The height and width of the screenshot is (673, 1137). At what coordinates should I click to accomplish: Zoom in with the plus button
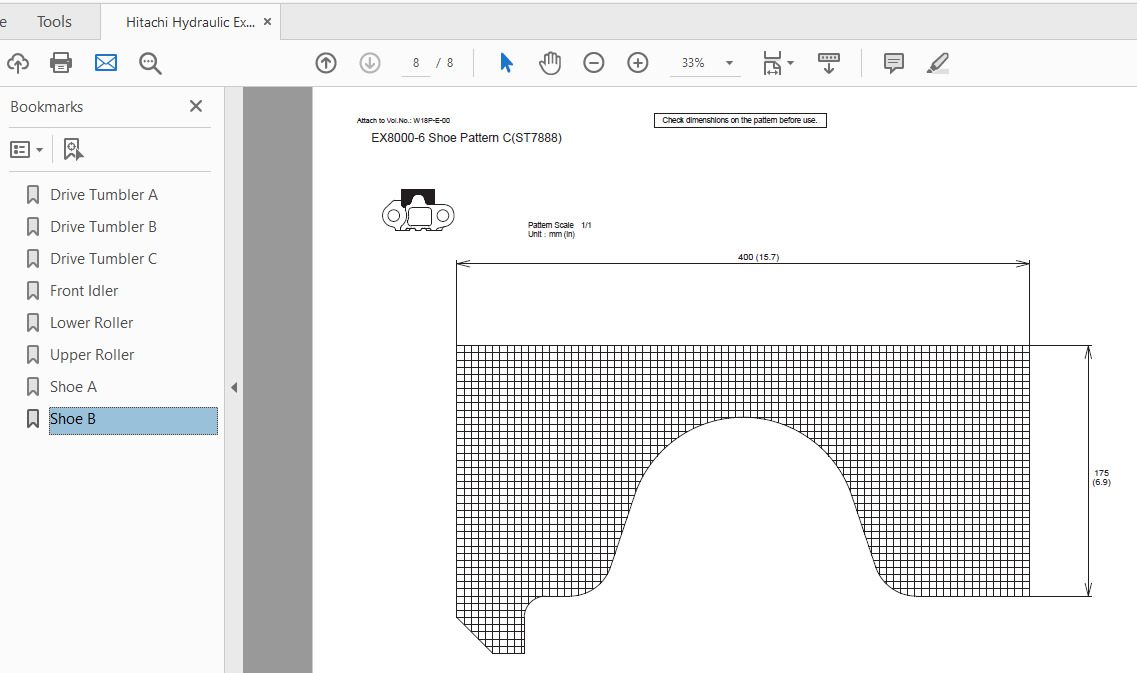(638, 63)
